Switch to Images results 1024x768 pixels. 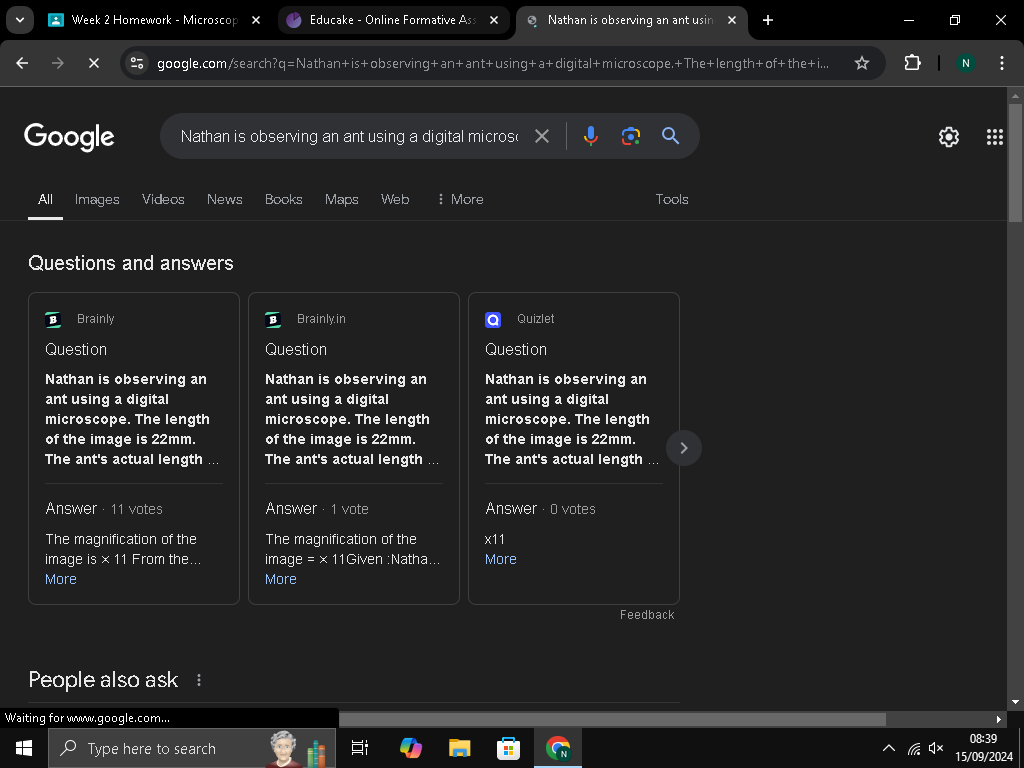point(97,199)
